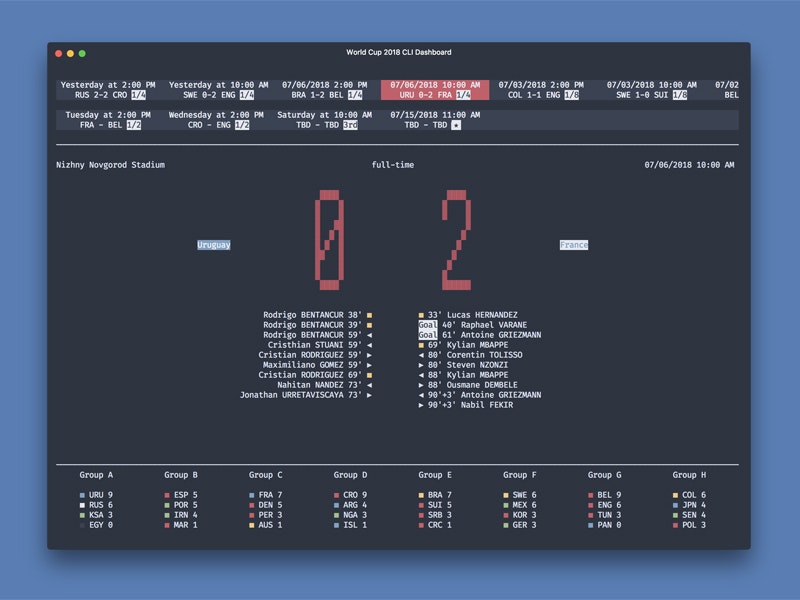The height and width of the screenshot is (600, 800).
Task: Click the substitution arrow beside Cristhian STUANI 59'
Action: 367,345
